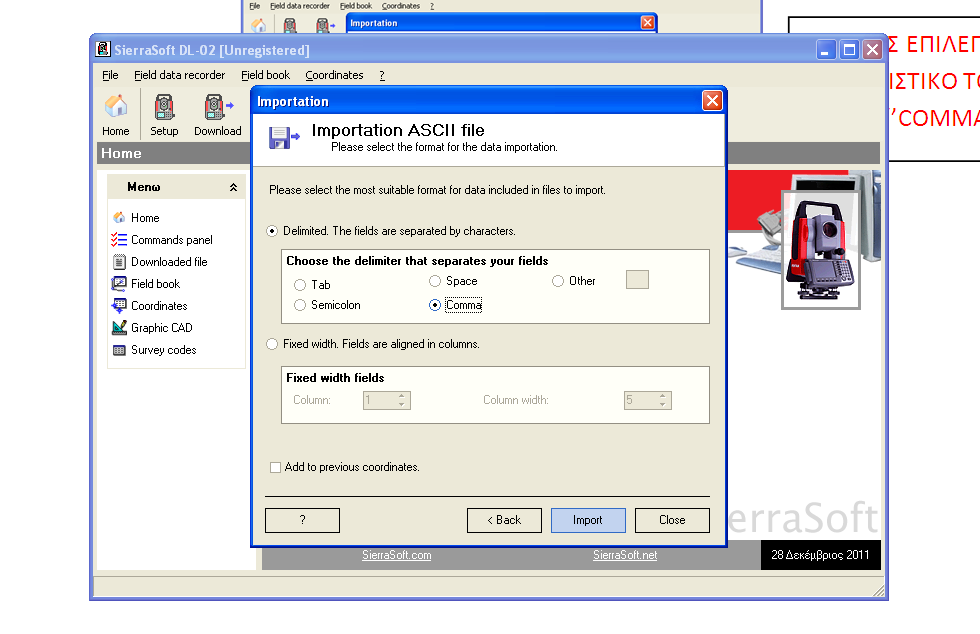Click the ? help button in dialog

tap(302, 520)
